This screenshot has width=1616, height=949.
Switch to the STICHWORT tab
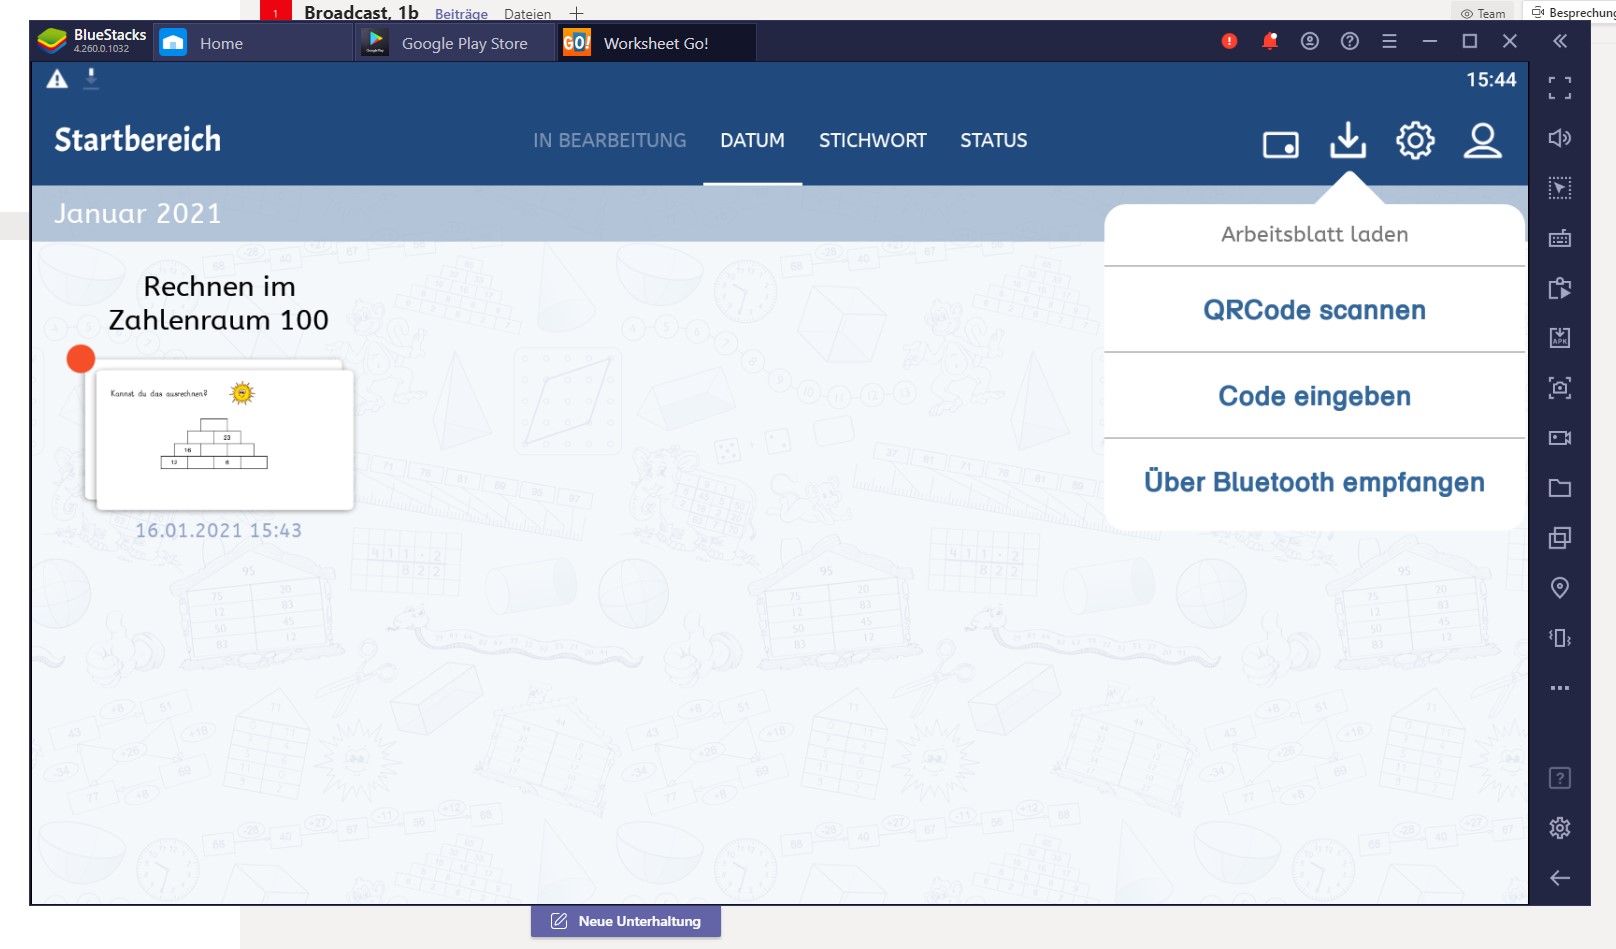click(872, 141)
